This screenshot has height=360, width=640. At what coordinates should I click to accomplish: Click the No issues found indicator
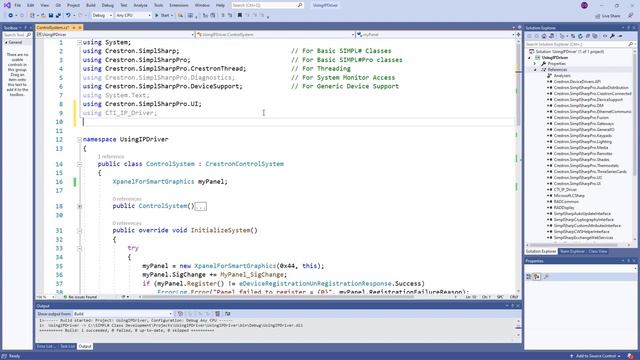80,297
